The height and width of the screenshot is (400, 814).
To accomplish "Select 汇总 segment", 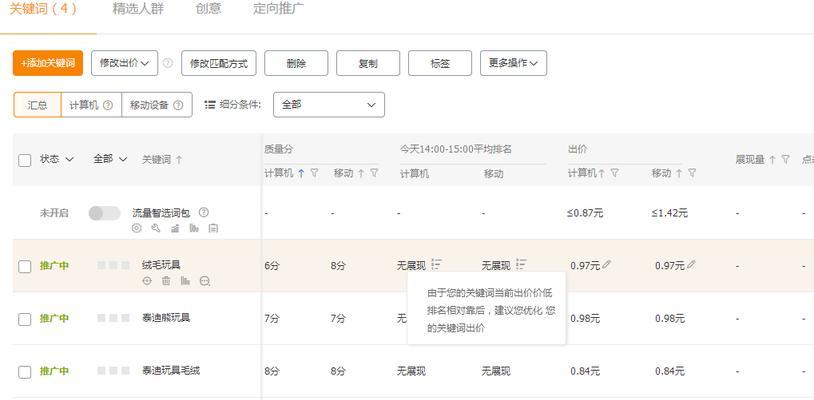I will (37, 105).
